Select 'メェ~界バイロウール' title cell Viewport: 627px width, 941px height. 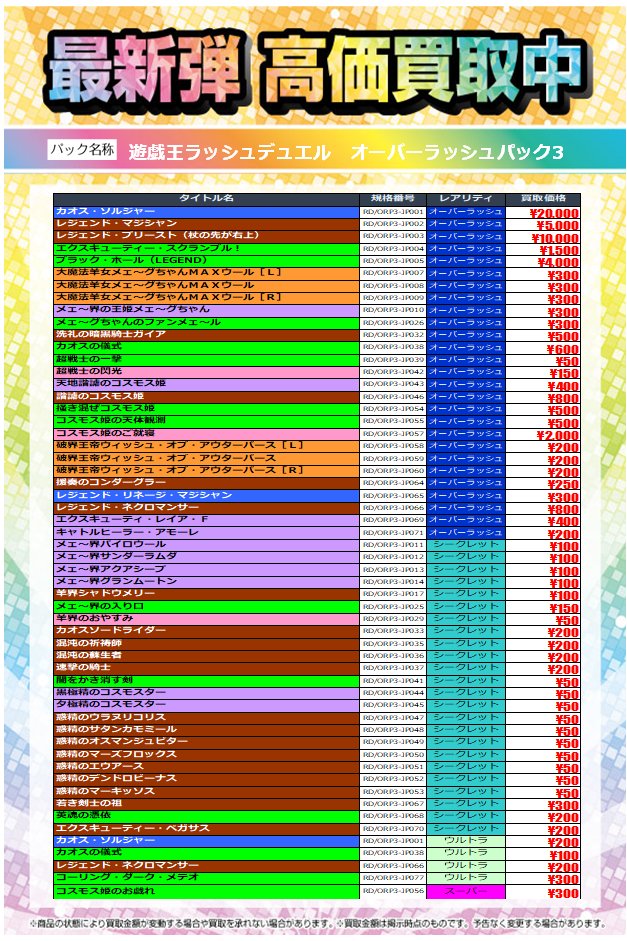click(x=206, y=545)
